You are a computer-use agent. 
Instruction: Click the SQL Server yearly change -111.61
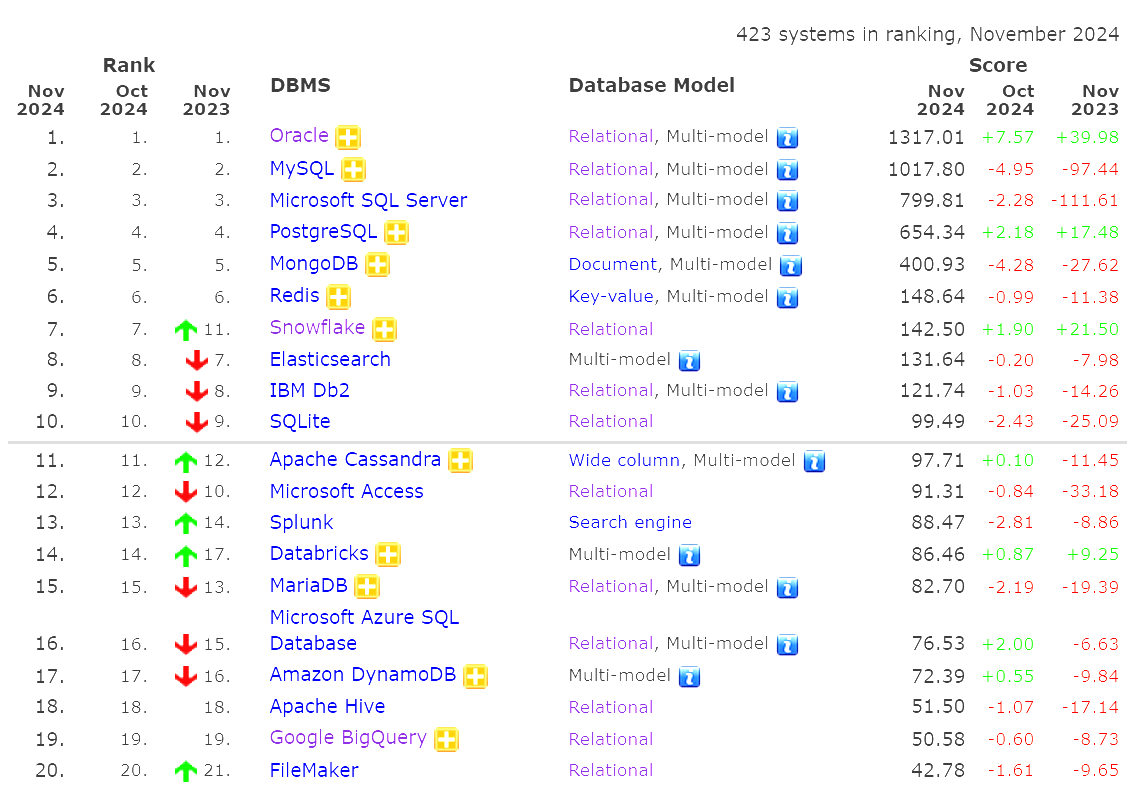tap(1085, 201)
